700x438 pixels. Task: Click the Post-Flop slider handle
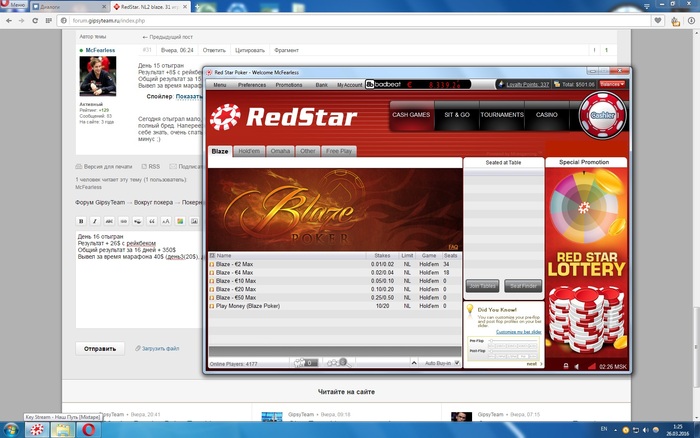[491, 351]
